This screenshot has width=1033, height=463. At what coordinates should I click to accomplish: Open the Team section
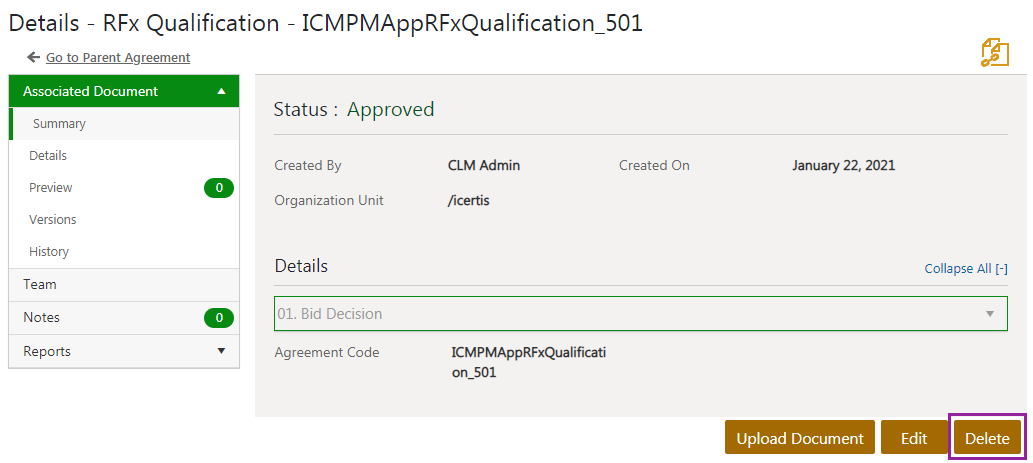click(x=40, y=285)
